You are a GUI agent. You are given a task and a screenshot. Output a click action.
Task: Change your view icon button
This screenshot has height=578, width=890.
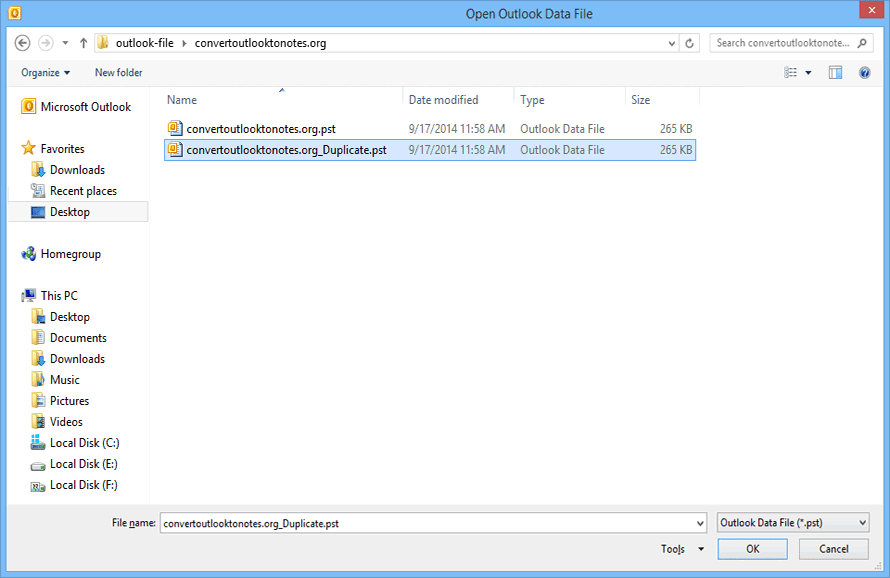pos(791,73)
